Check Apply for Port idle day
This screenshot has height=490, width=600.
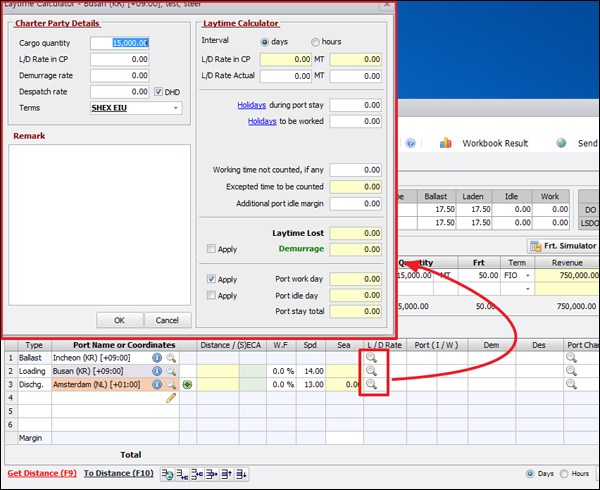211,295
